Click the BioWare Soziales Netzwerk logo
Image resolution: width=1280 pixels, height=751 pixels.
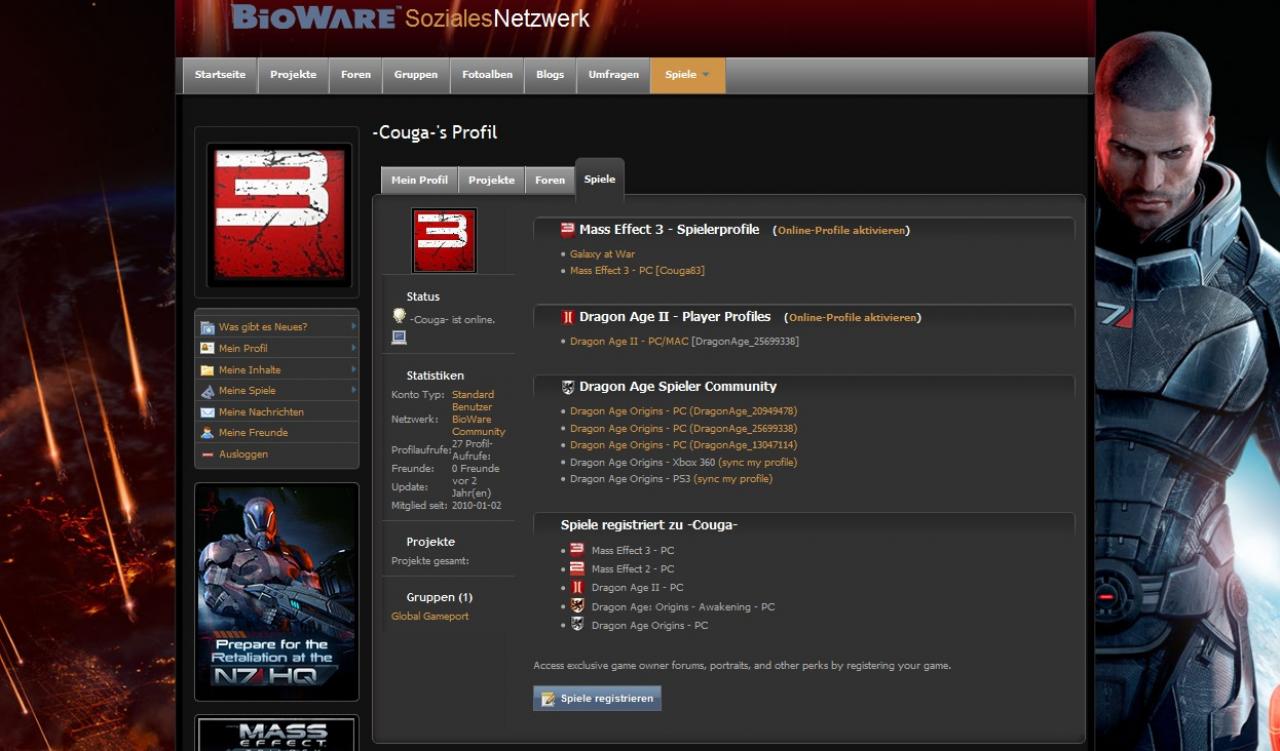pyautogui.click(x=411, y=18)
